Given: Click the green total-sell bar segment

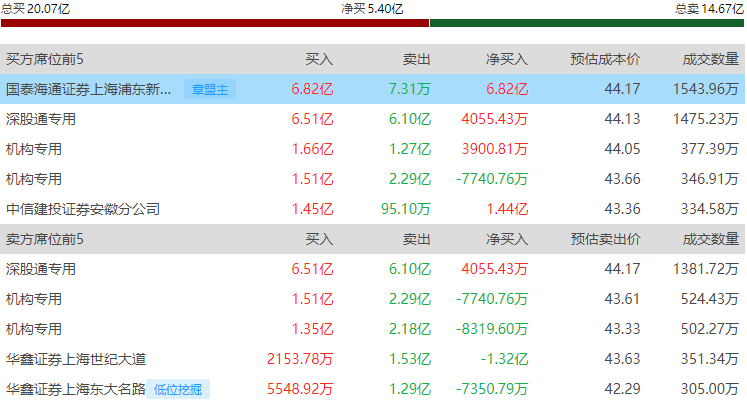Looking at the screenshot, I should coord(587,22).
